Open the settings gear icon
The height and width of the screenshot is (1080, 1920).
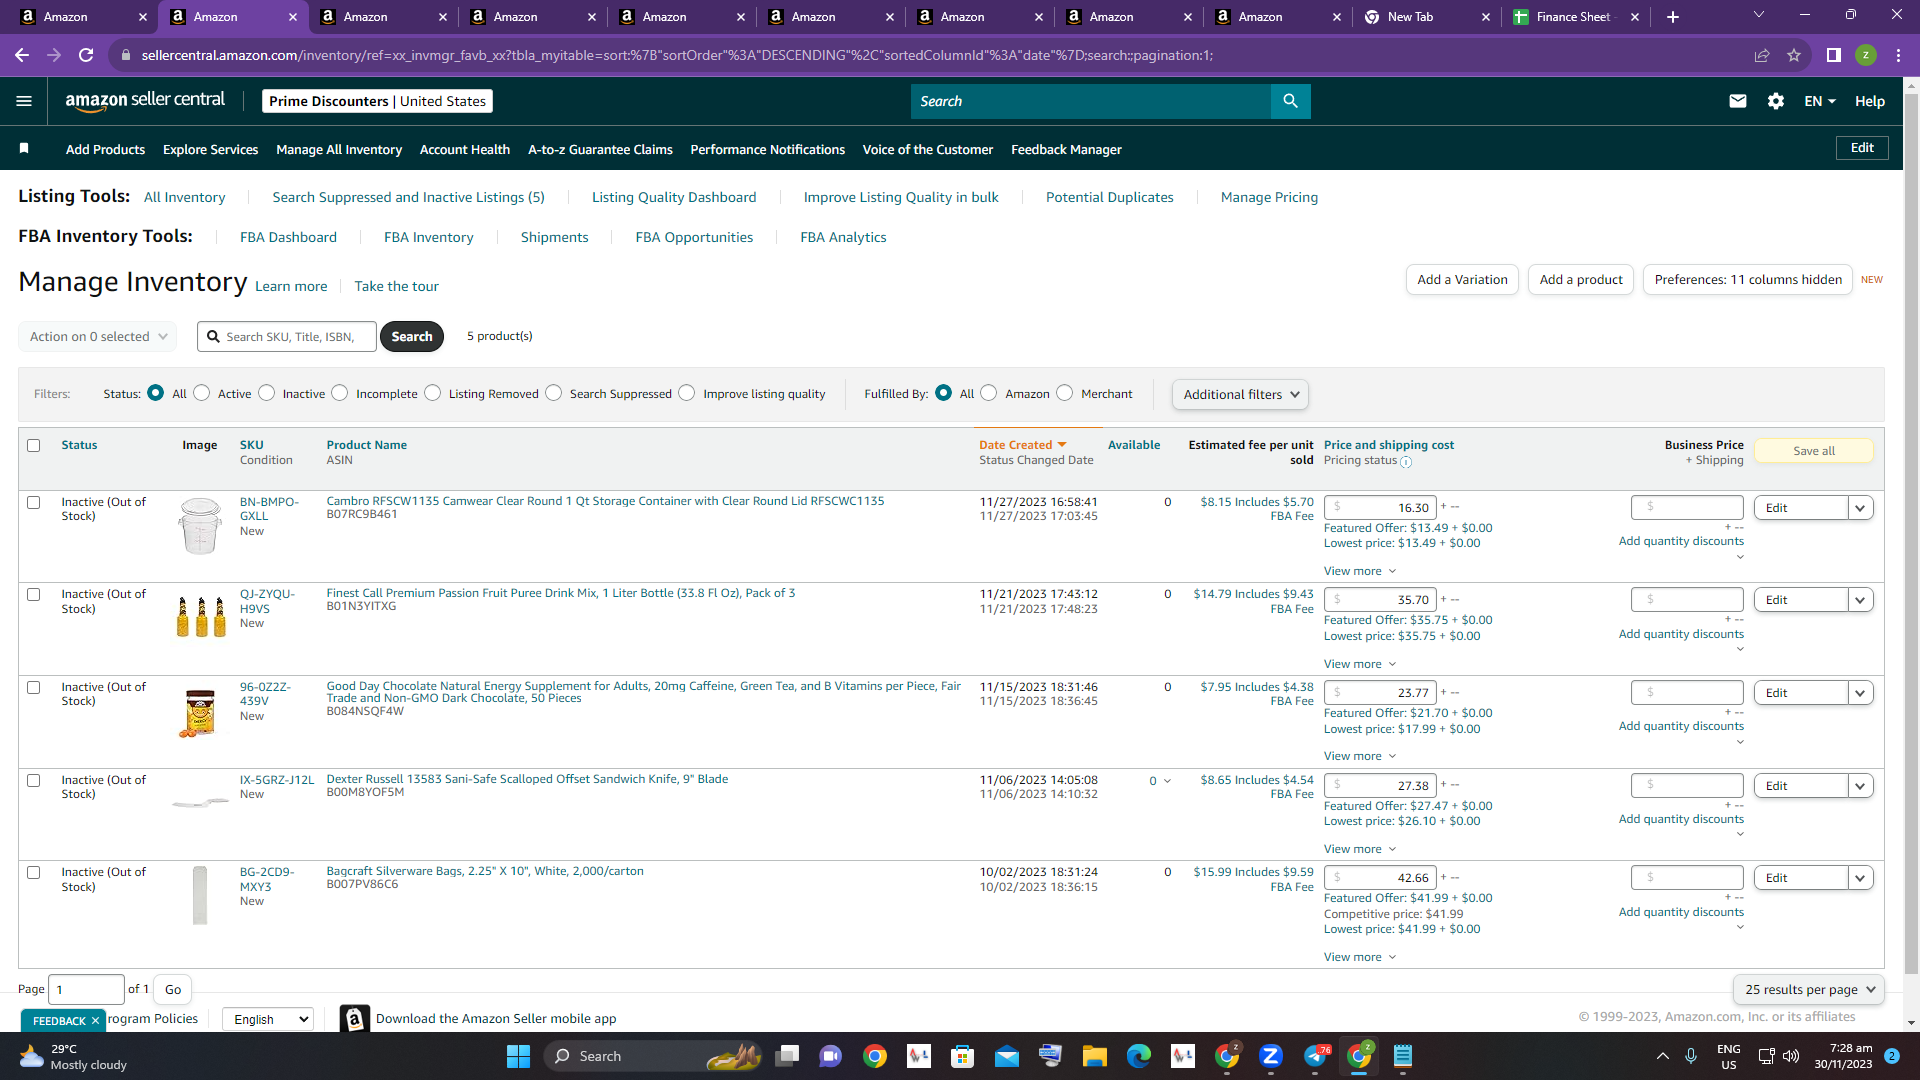pos(1776,101)
